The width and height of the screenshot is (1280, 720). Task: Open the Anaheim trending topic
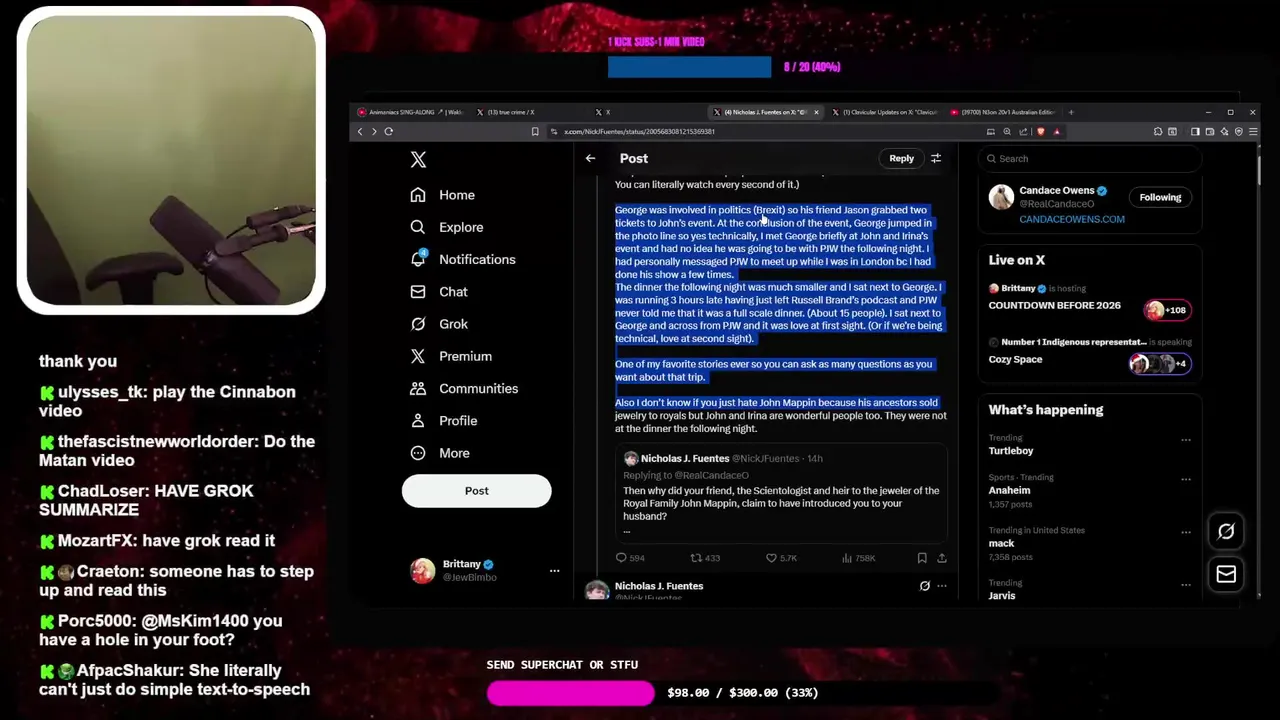pos(1009,490)
